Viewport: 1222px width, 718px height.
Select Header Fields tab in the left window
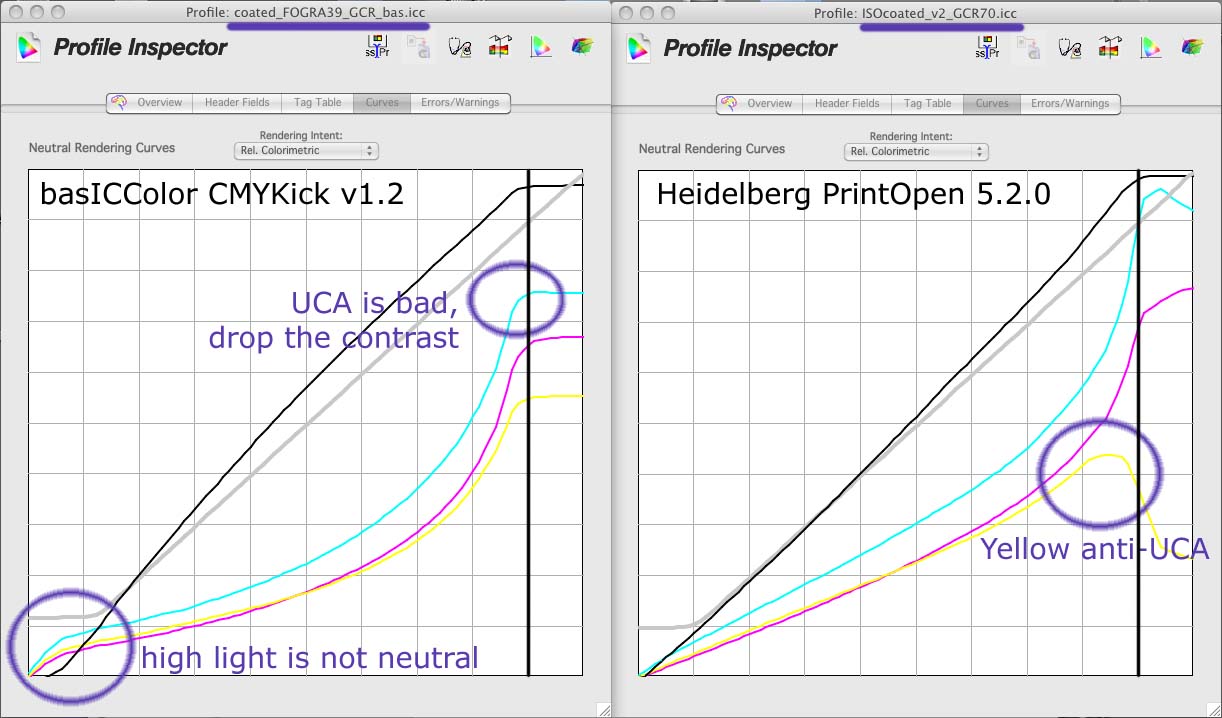(237, 103)
